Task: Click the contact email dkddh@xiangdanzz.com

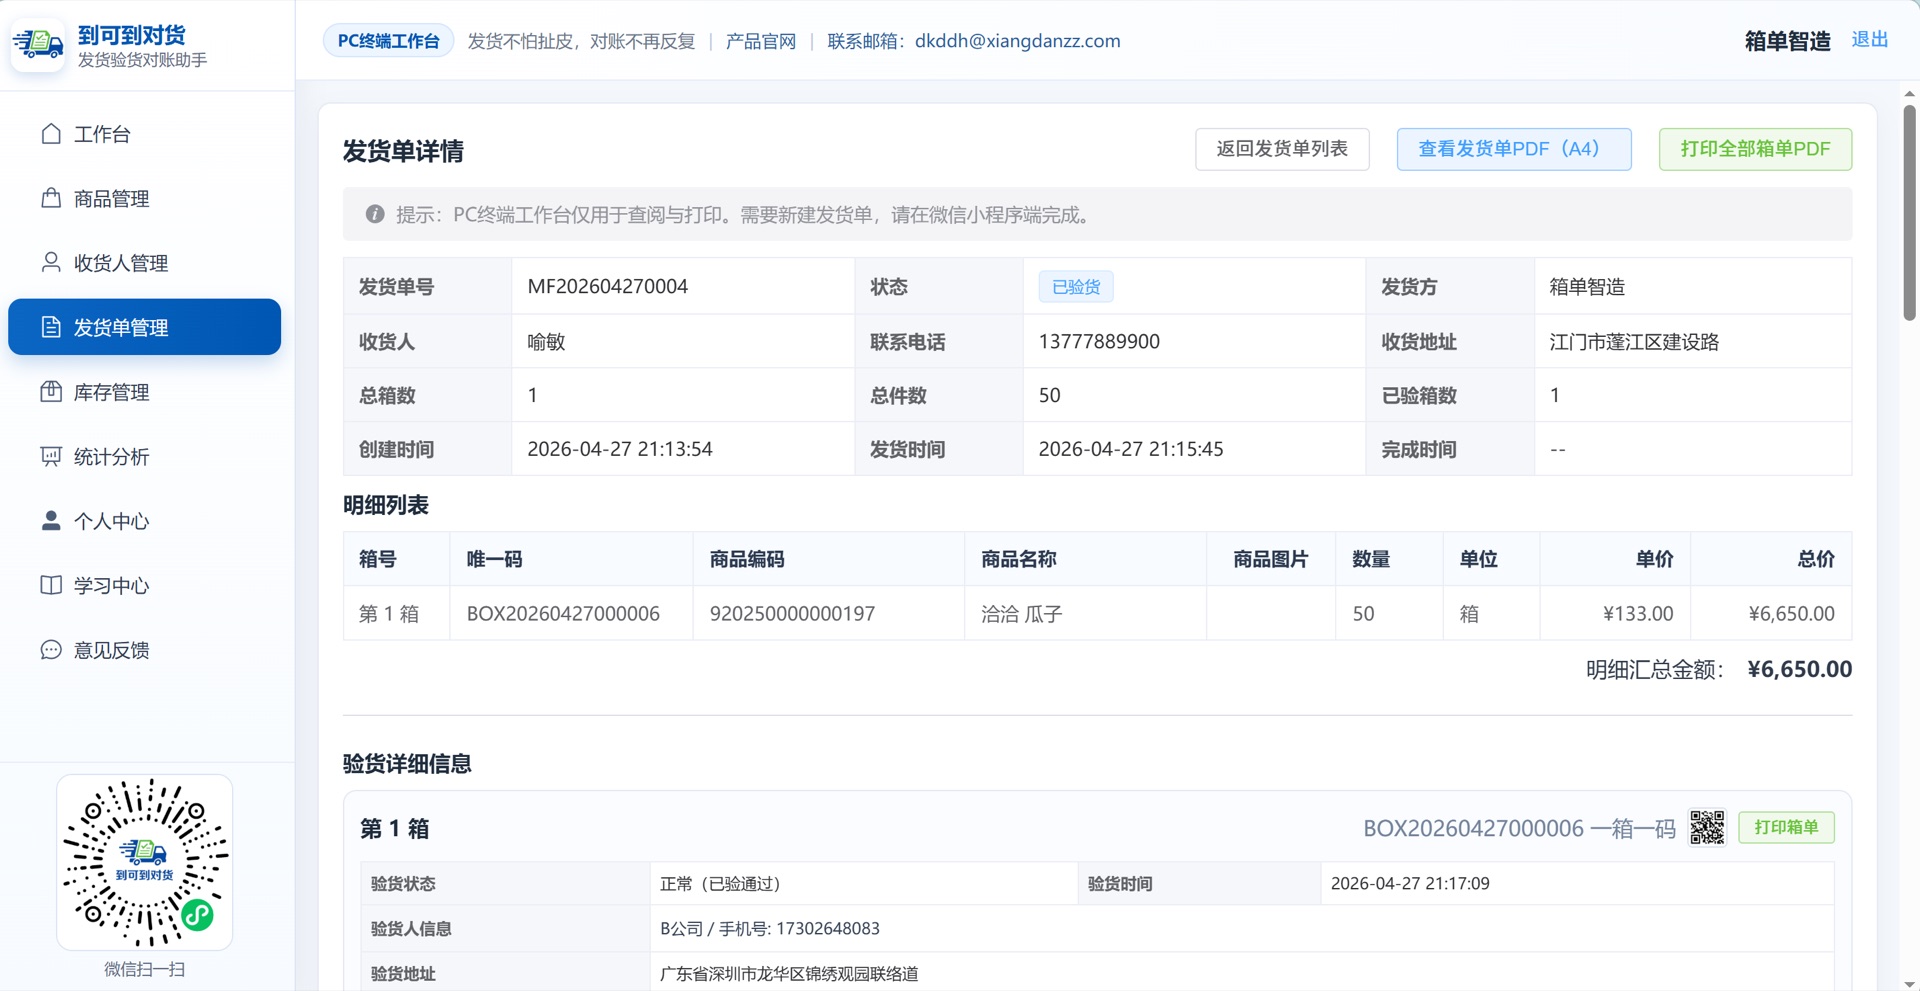Action: 1017,41
